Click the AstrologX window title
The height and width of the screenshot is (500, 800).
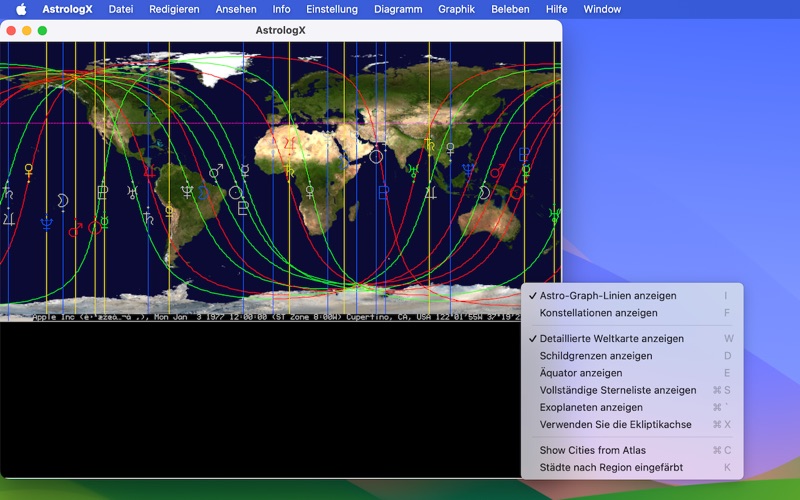(x=281, y=31)
